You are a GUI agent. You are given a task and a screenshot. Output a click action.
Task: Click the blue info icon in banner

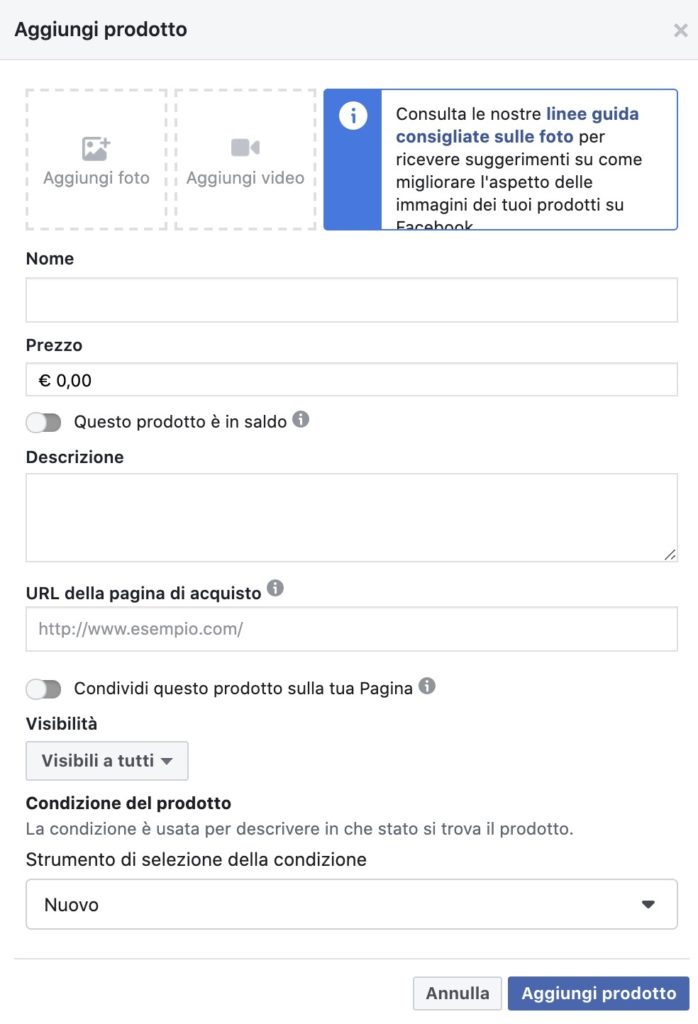352,116
